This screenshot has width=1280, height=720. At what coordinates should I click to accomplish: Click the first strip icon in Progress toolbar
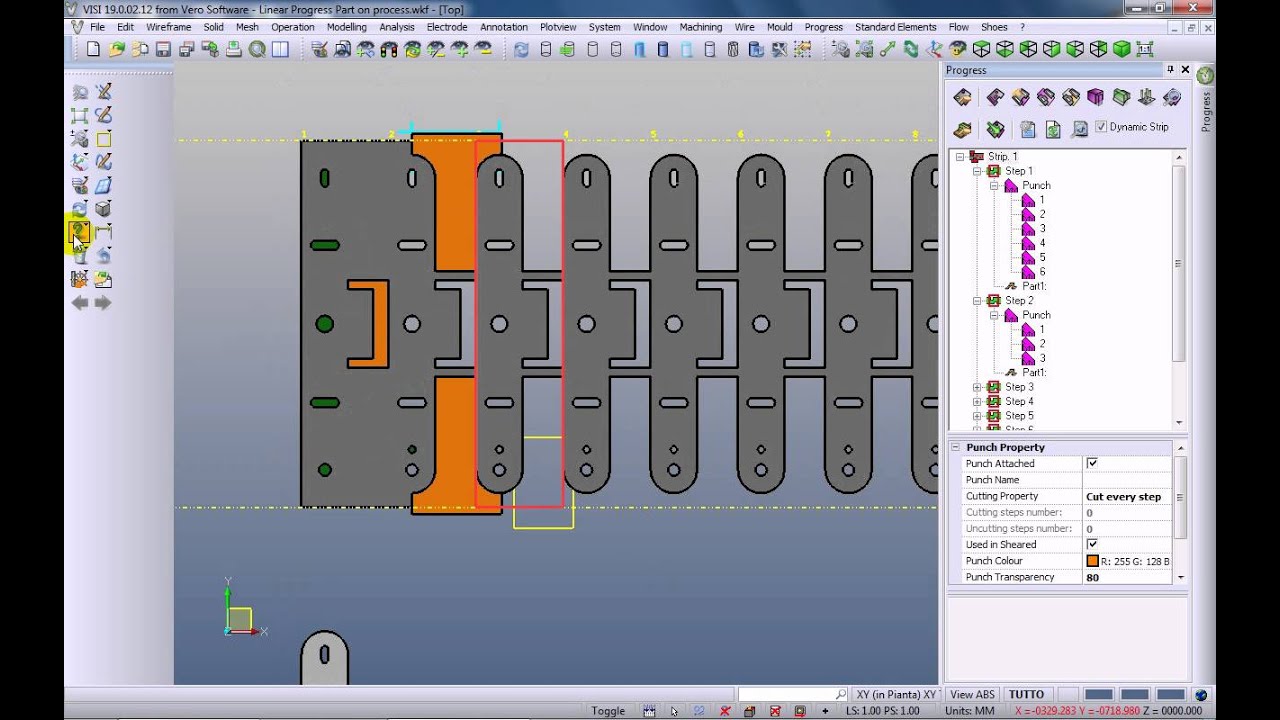[962, 97]
